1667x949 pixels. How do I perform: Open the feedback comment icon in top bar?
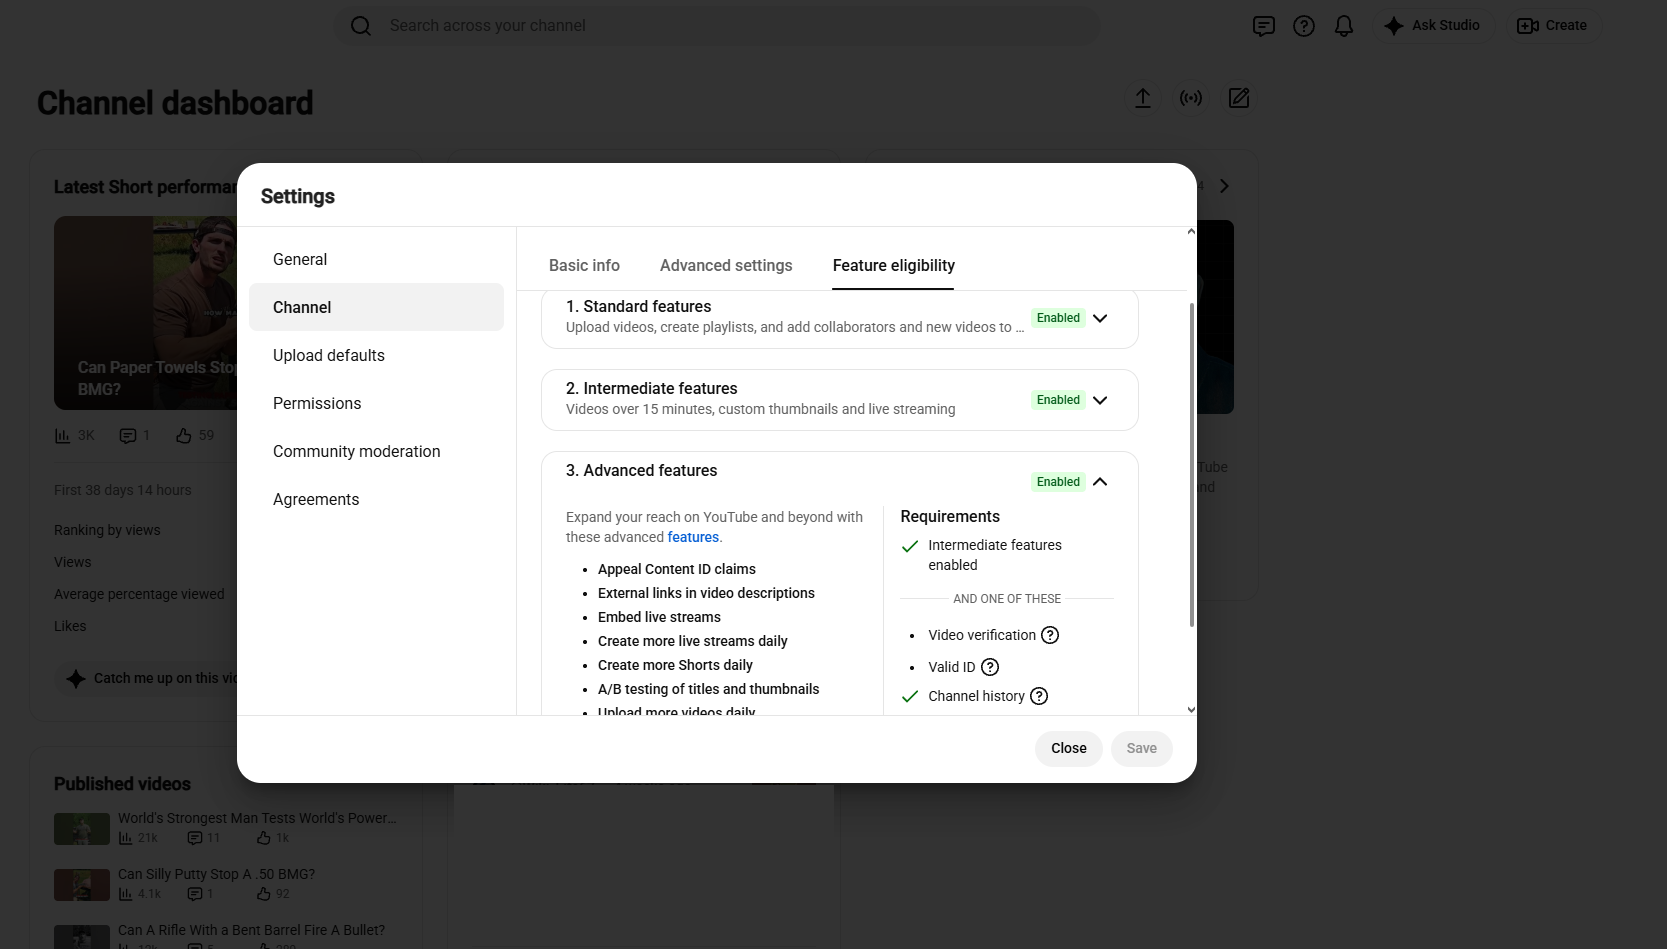click(x=1264, y=26)
